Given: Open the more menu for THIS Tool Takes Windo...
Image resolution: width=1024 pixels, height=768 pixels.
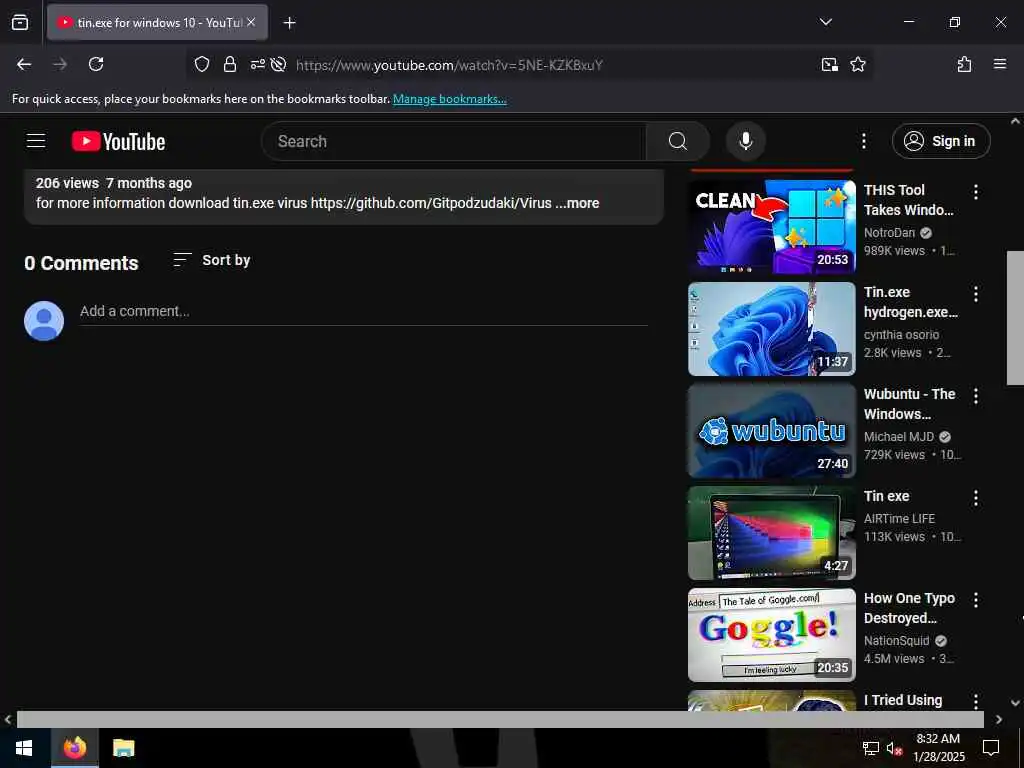Looking at the screenshot, I should click(976, 191).
